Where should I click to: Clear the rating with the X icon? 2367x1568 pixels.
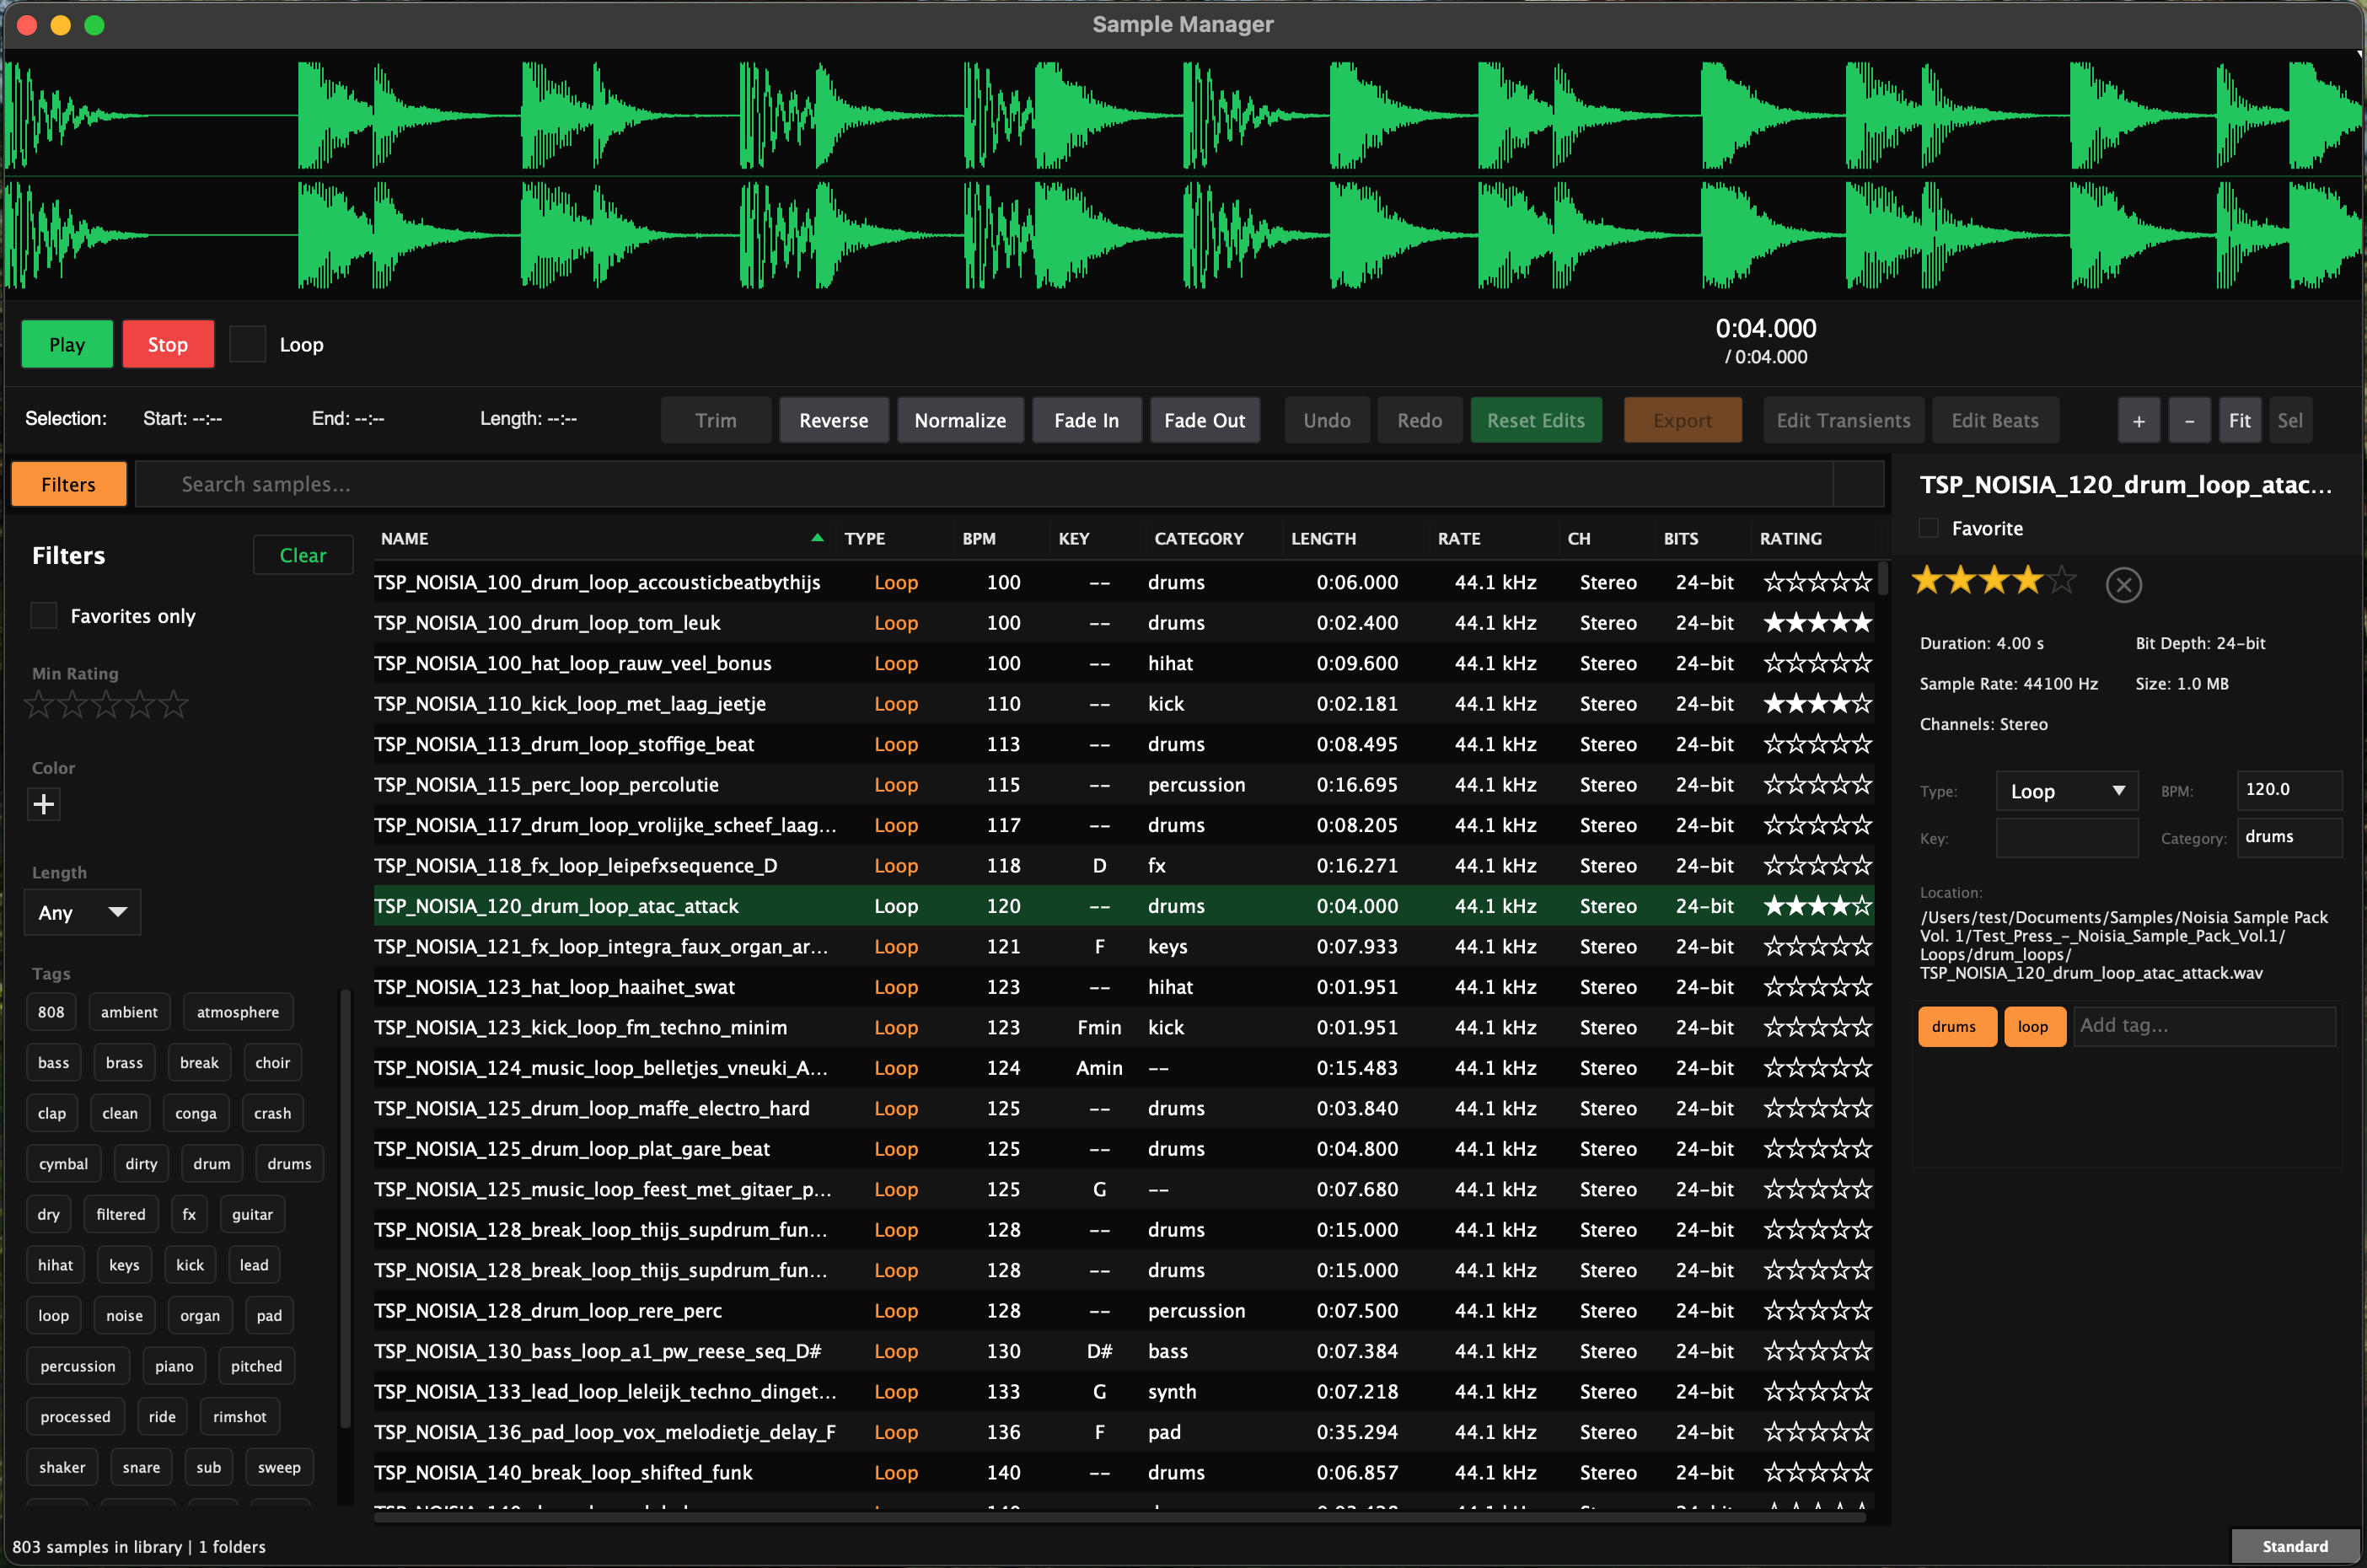(2124, 585)
